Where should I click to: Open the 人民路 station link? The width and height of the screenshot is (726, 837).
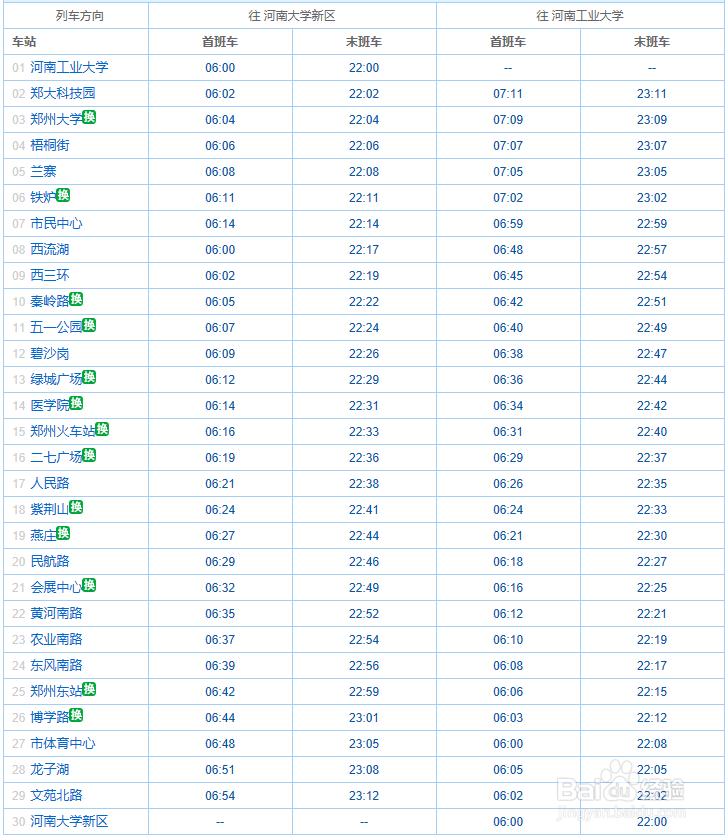click(x=50, y=484)
